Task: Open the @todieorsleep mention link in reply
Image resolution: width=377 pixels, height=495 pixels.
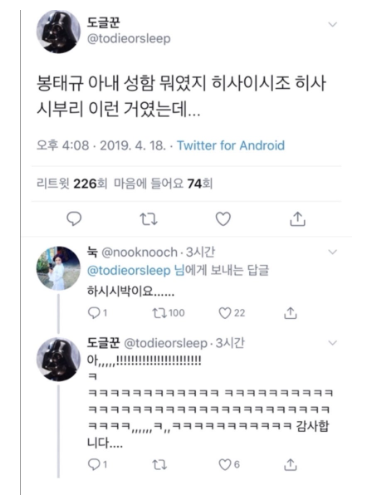Action: (x=129, y=270)
